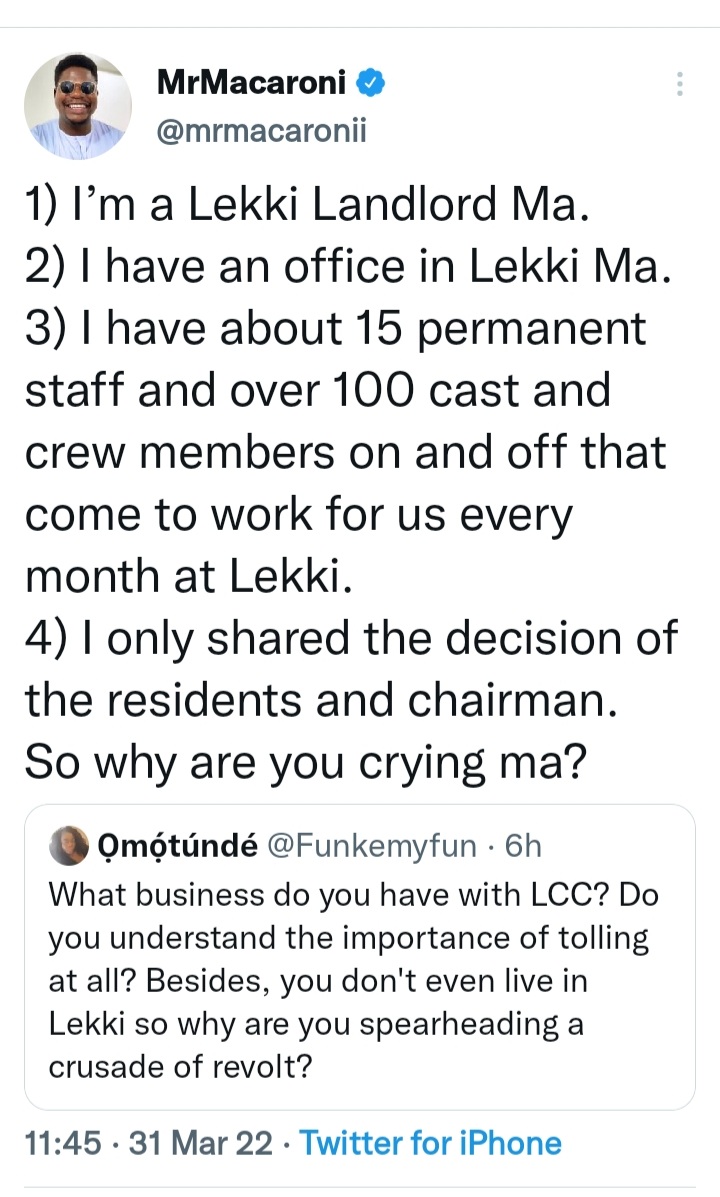
Task: Click the MrMacaroni display name
Action: [x=251, y=85]
